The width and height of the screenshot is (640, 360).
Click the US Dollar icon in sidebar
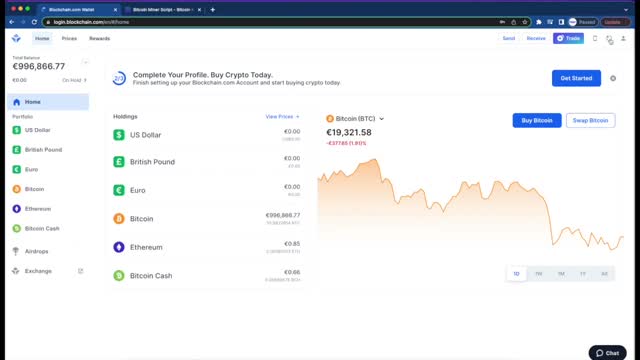[16, 130]
